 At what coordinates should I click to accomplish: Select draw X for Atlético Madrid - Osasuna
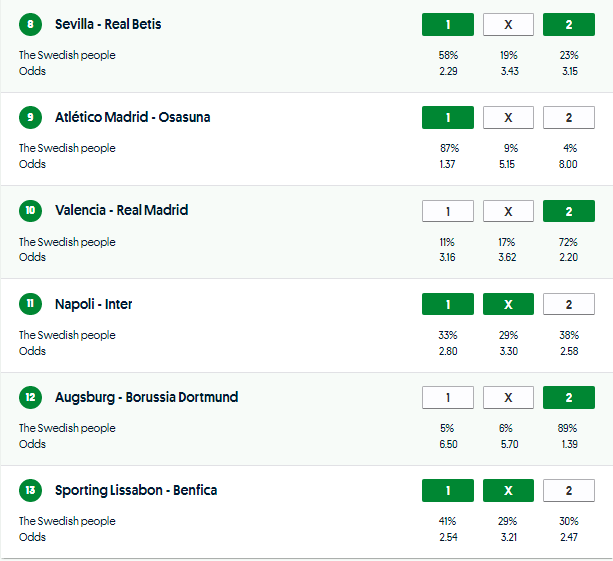pyautogui.click(x=508, y=118)
